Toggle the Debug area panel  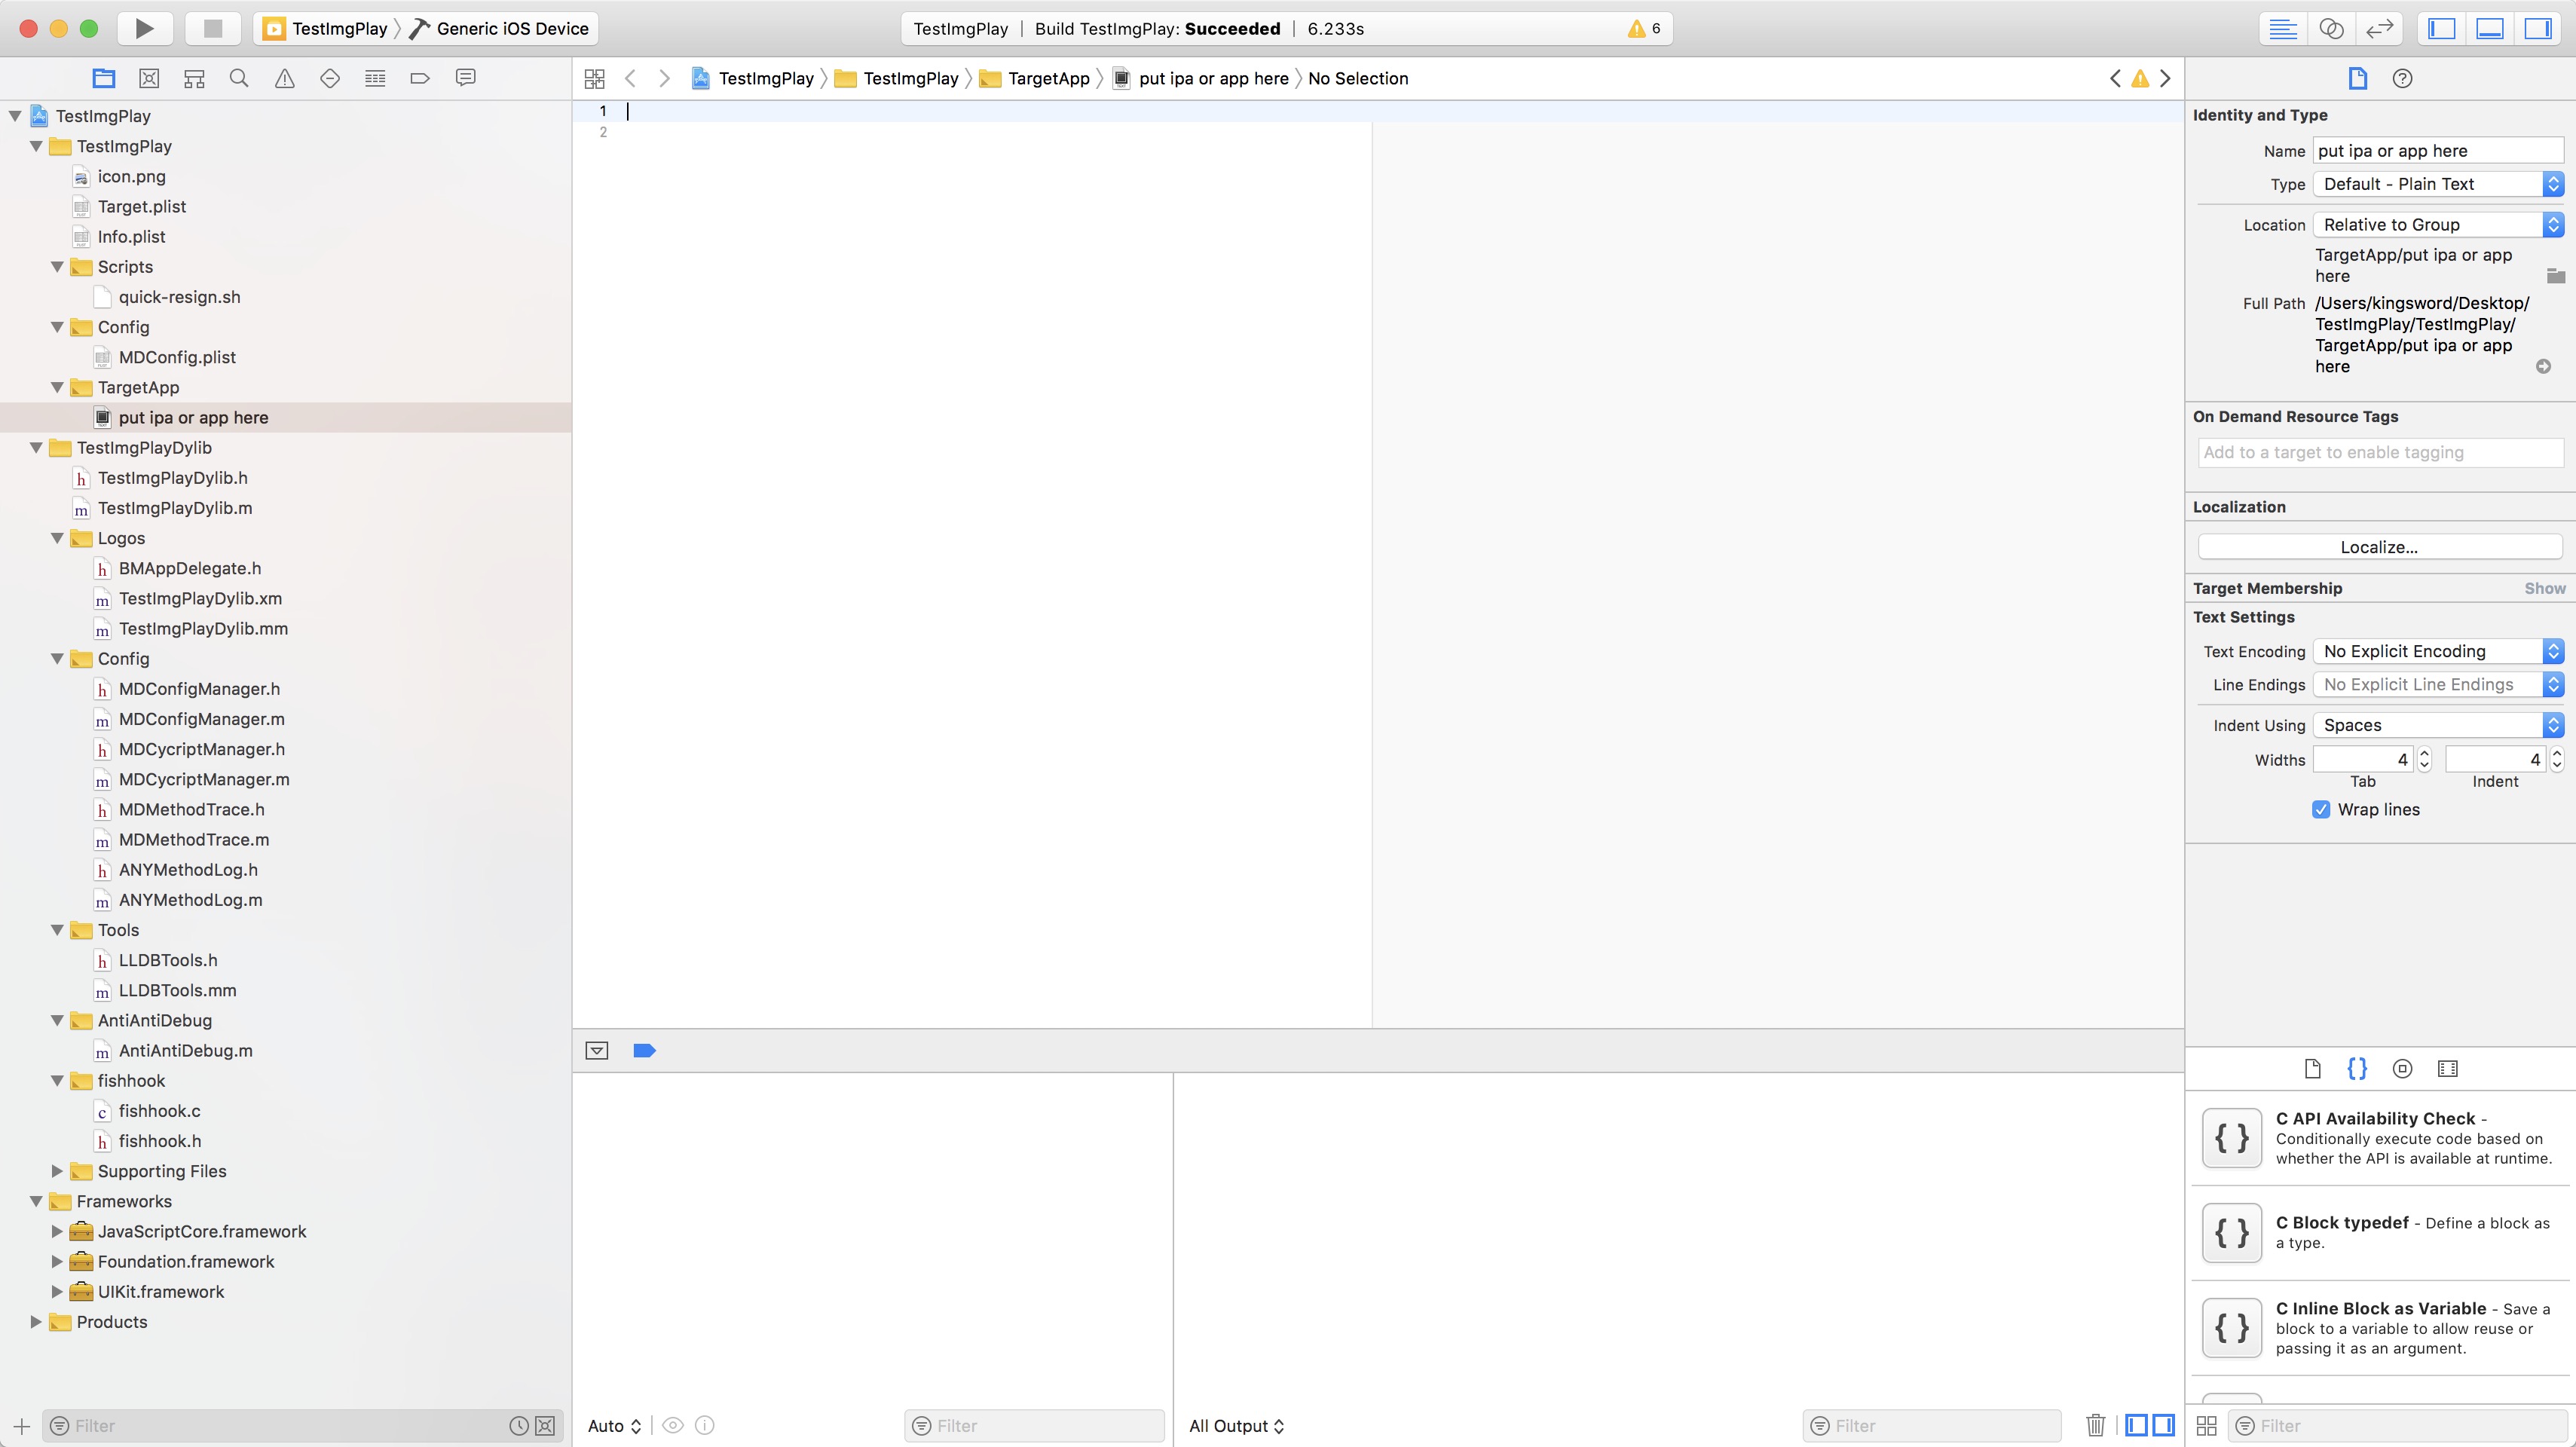2489,28
